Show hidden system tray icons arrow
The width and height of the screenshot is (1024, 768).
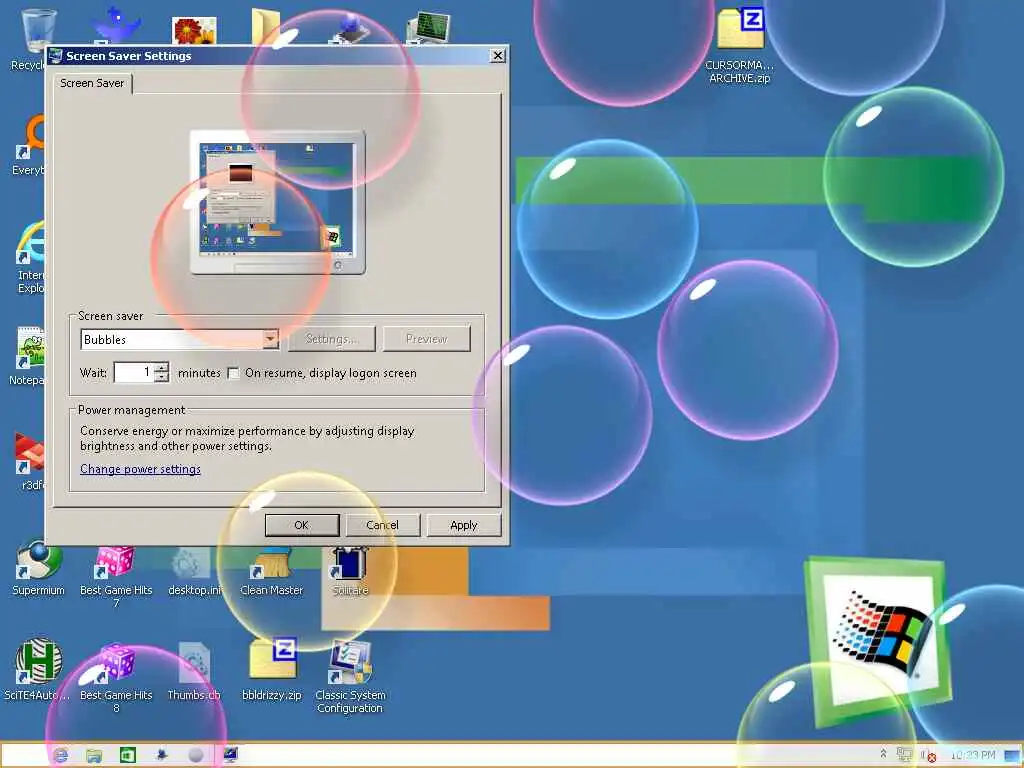click(883, 754)
